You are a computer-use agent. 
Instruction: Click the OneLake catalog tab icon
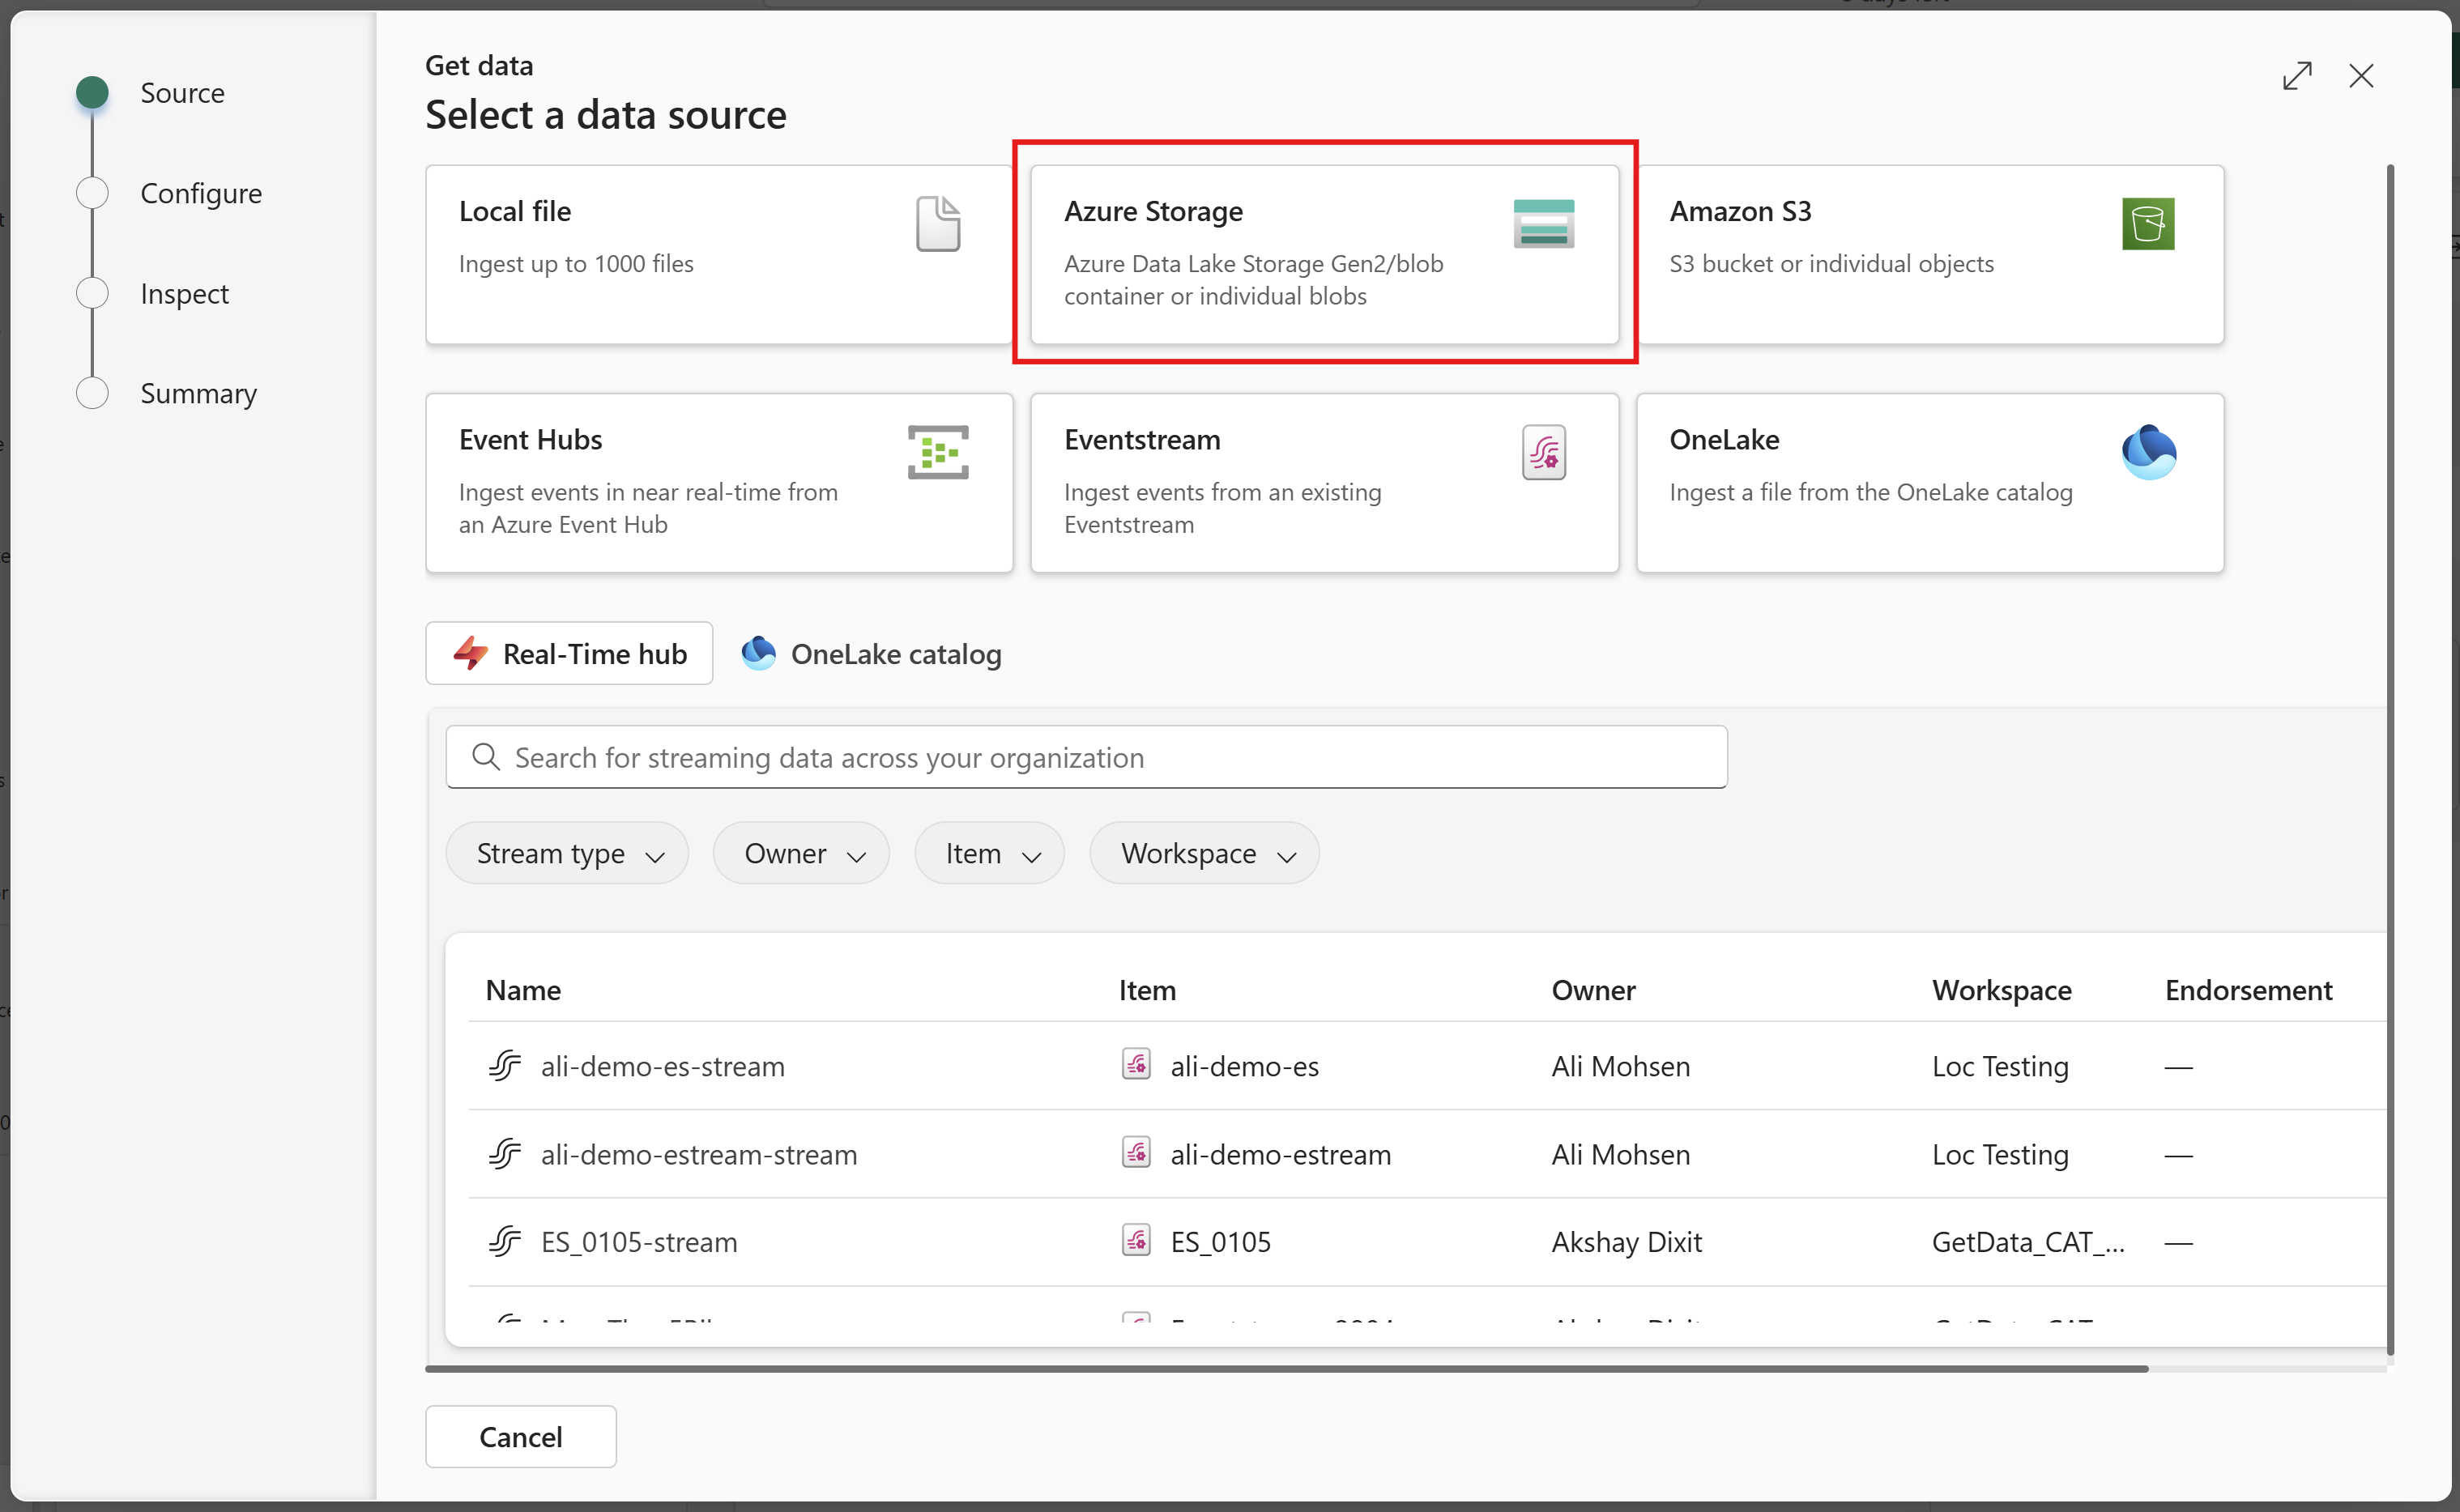759,653
